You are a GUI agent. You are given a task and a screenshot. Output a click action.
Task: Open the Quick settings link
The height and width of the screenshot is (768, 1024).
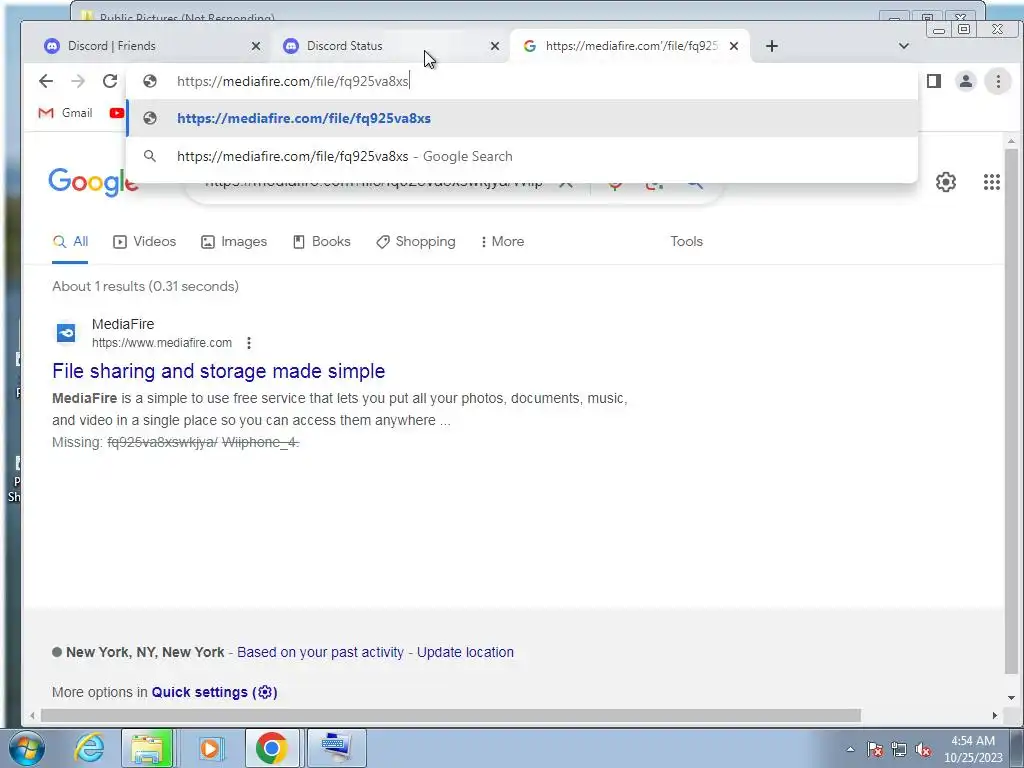pos(214,692)
